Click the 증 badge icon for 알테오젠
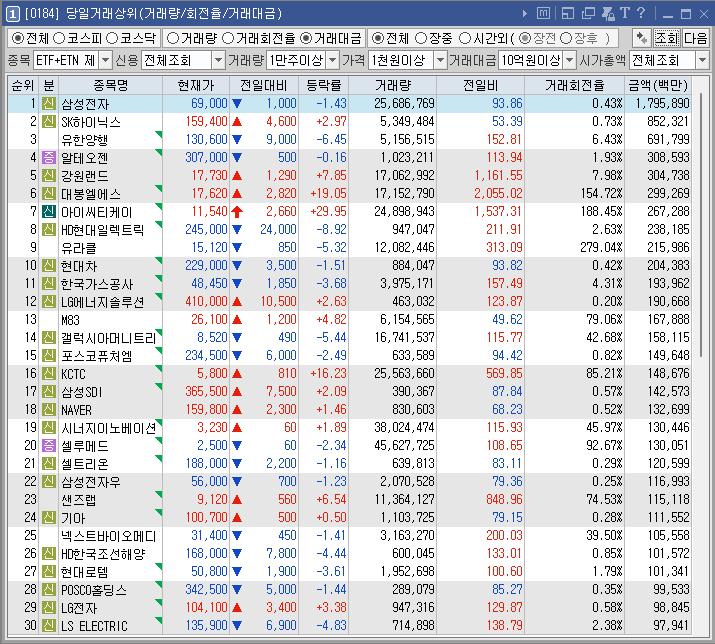The width and height of the screenshot is (715, 644). pyautogui.click(x=49, y=157)
